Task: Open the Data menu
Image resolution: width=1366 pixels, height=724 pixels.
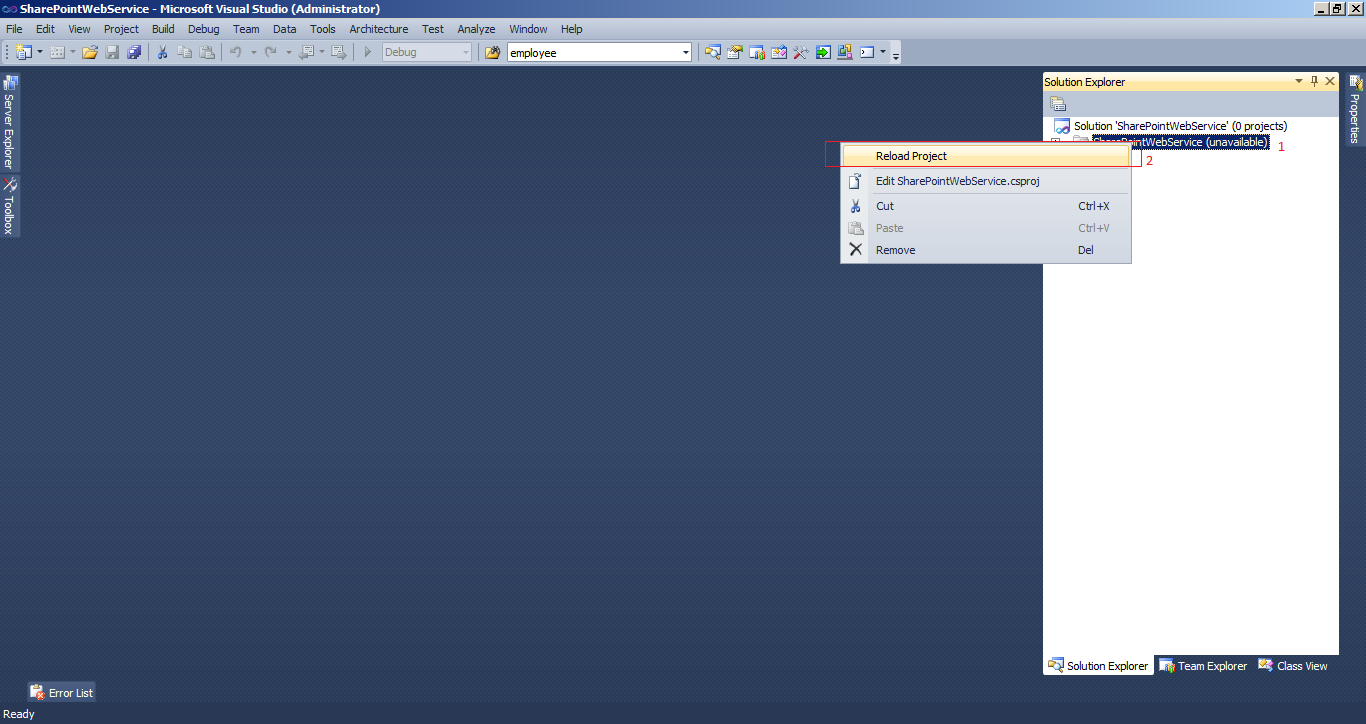Action: pyautogui.click(x=285, y=29)
